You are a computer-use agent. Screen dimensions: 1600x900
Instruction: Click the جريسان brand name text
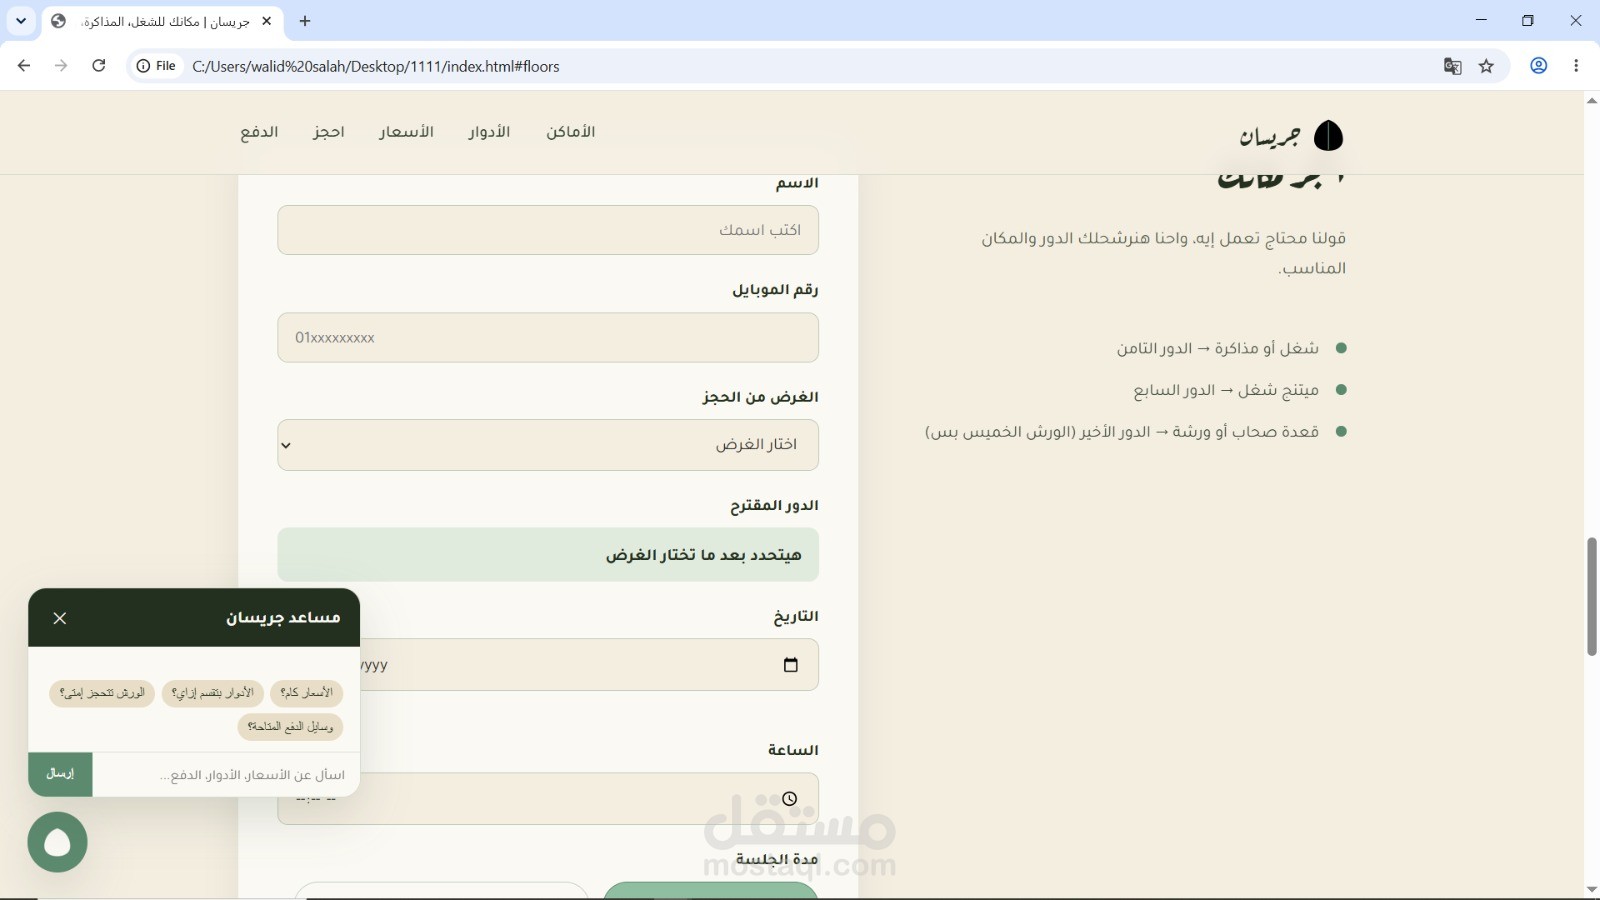tap(1270, 137)
